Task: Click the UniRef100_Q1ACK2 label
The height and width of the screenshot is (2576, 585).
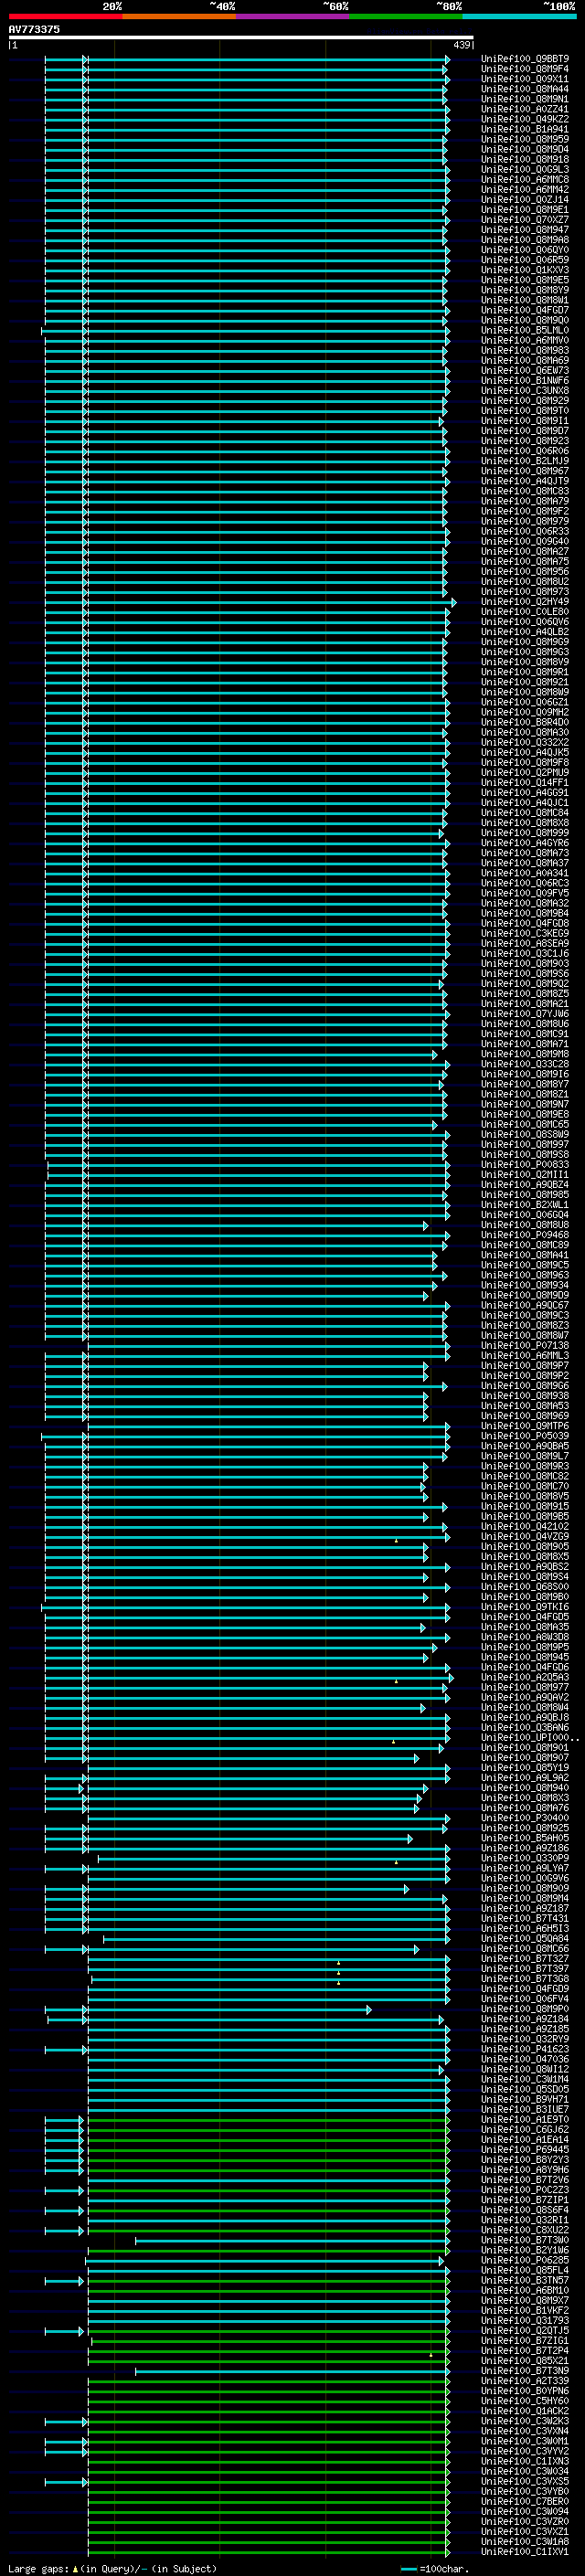Action: [x=525, y=2411]
